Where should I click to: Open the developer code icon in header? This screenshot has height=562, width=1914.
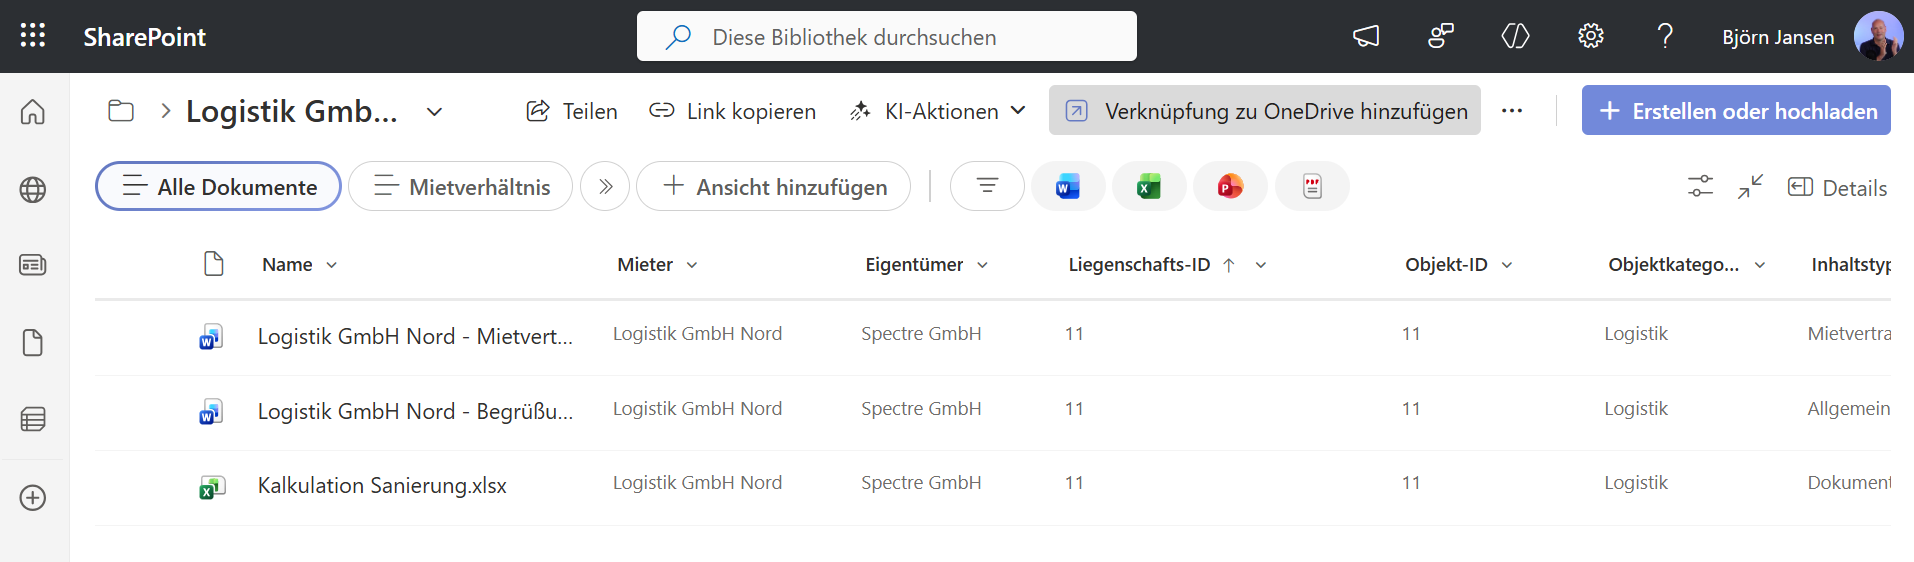tap(1516, 37)
